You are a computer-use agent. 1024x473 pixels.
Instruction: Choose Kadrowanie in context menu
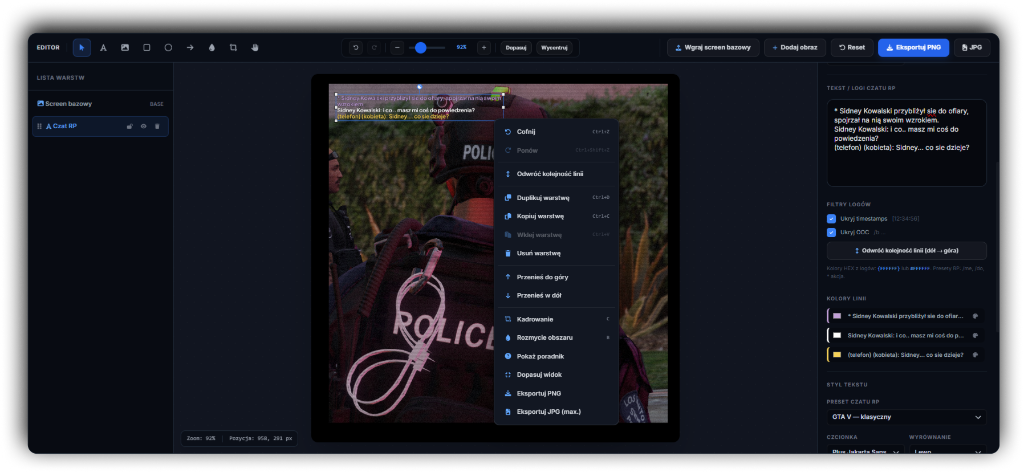coord(556,319)
